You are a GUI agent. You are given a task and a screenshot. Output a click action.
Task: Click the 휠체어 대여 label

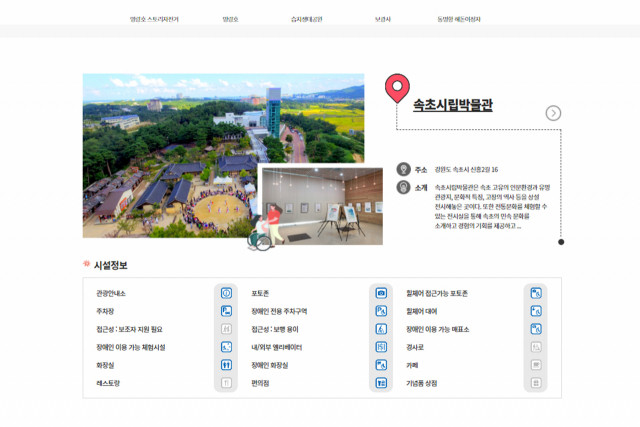[421, 311]
